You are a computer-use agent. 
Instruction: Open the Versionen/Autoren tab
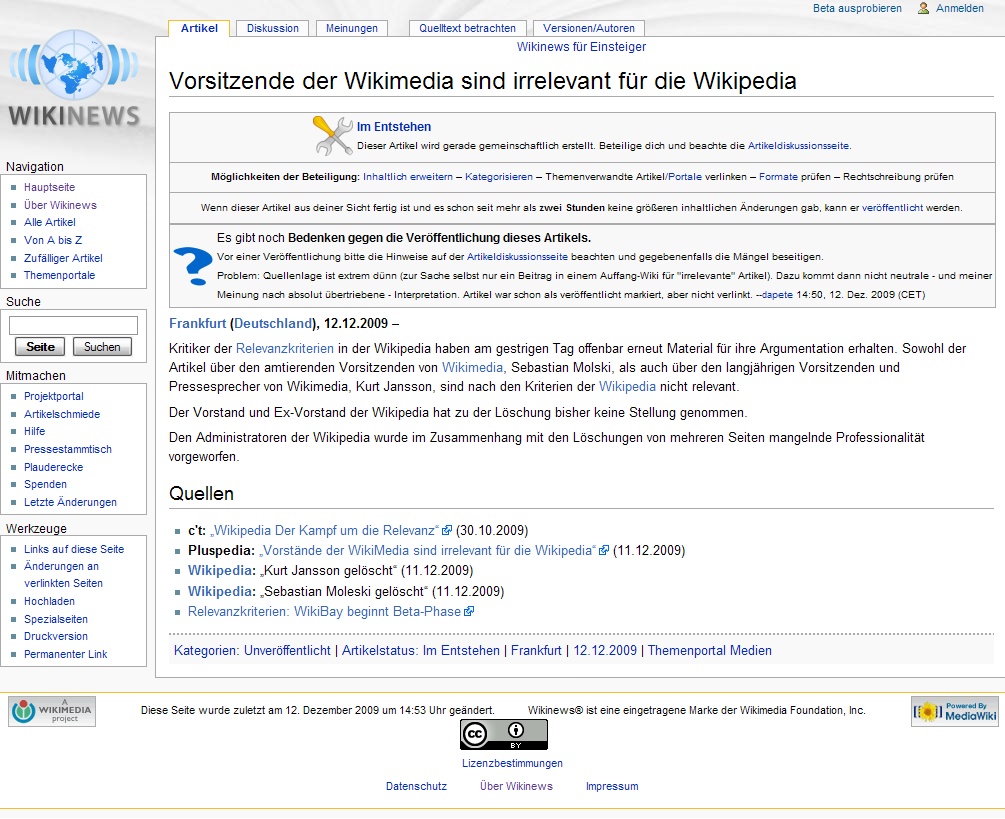588,28
